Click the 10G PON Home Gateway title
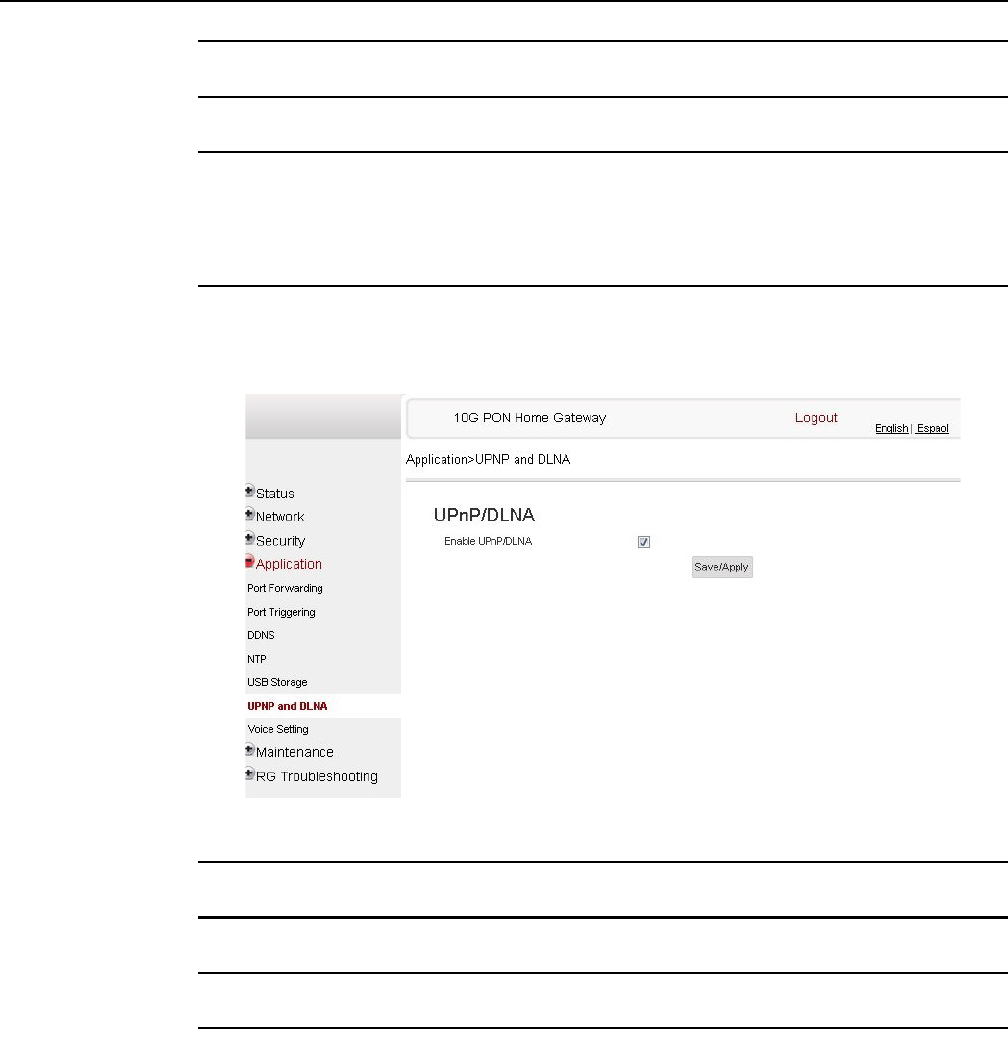 (529, 418)
